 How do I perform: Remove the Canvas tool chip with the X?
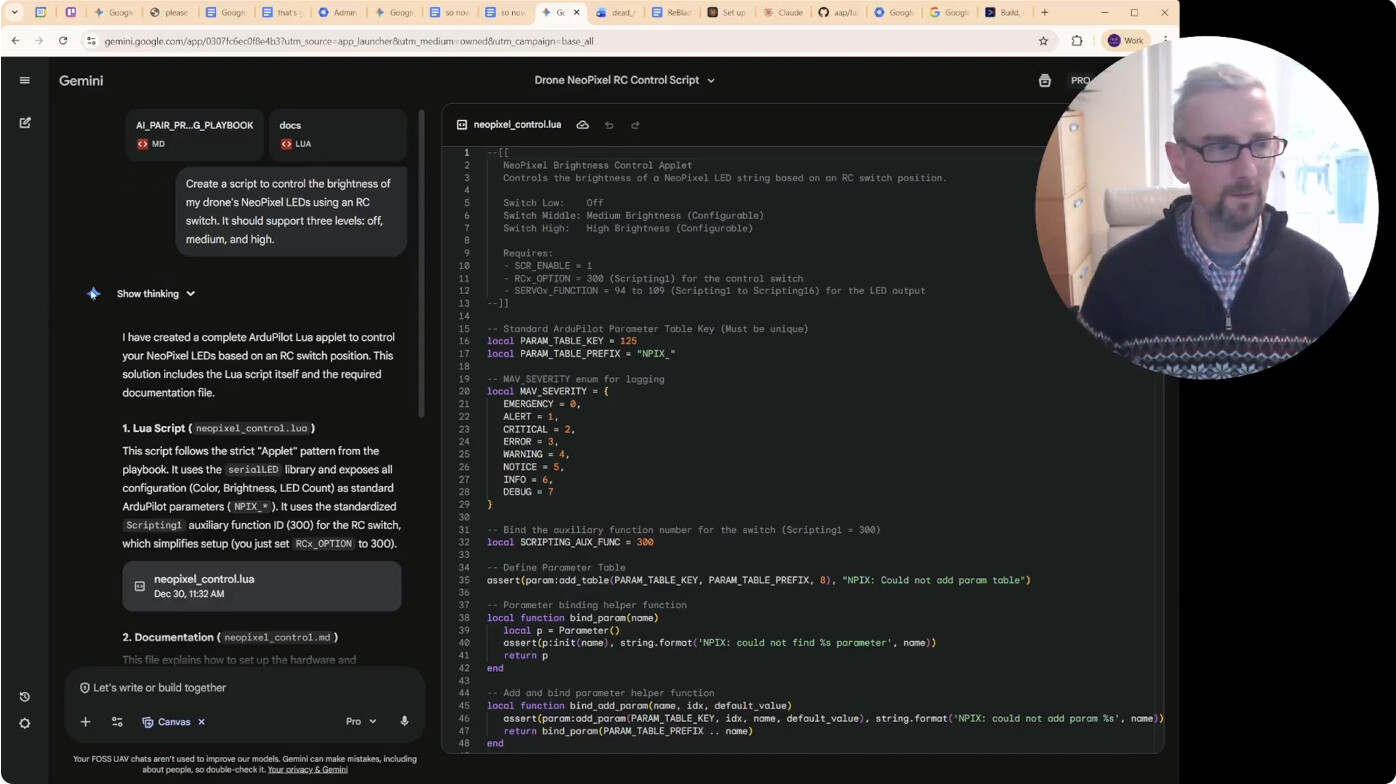(x=201, y=722)
